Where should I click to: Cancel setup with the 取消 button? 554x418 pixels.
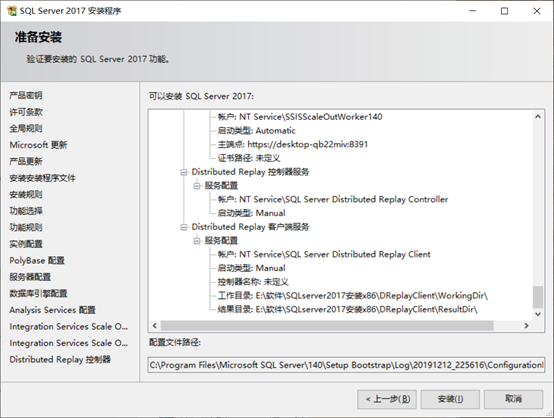513,399
